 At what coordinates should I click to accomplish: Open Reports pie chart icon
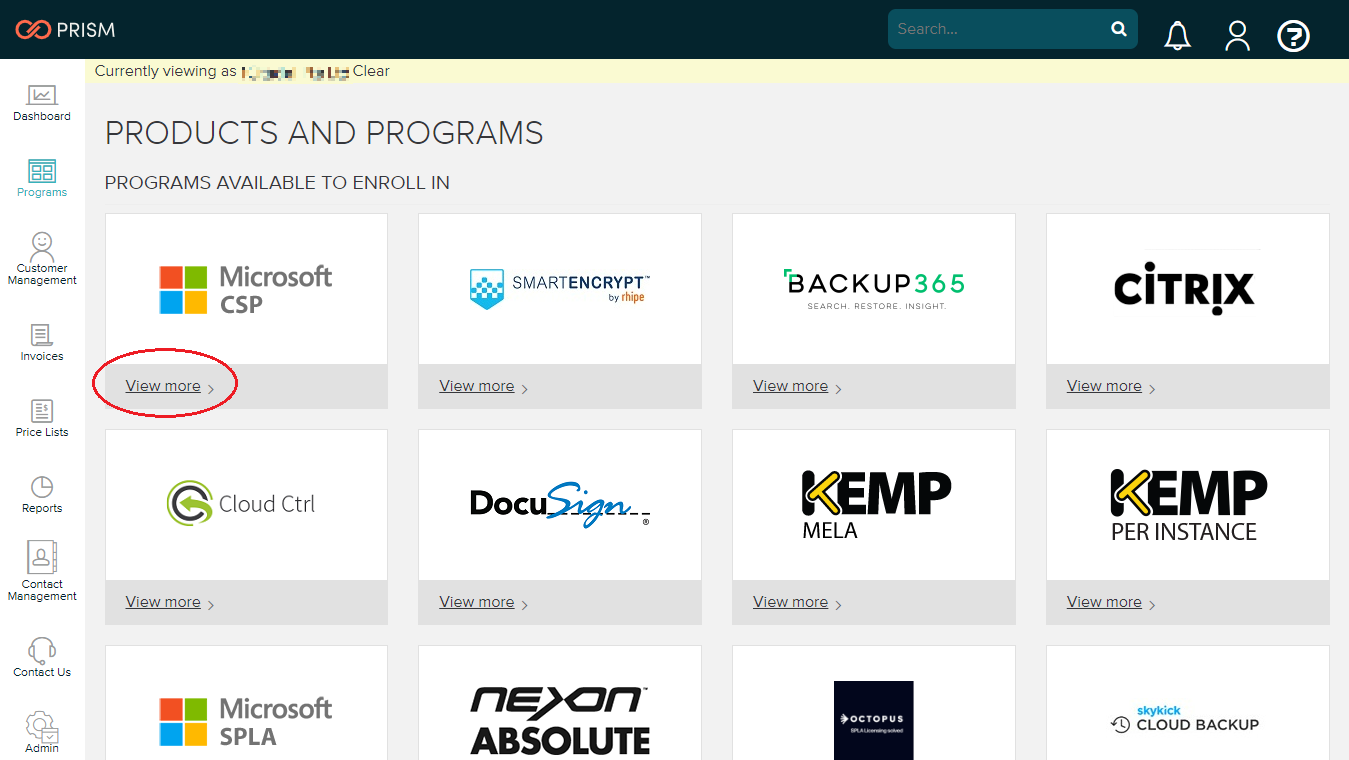click(x=42, y=487)
